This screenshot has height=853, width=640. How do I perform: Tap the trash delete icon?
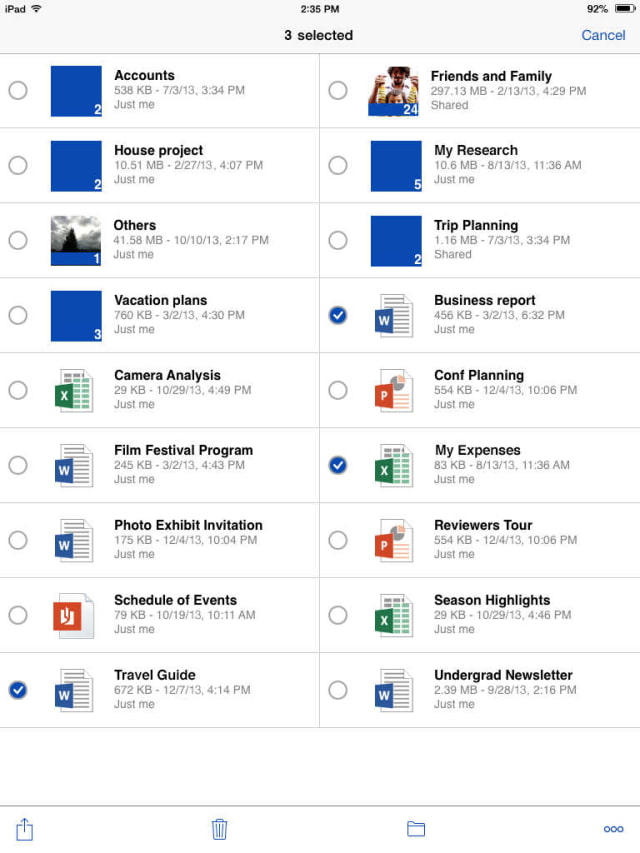click(220, 829)
